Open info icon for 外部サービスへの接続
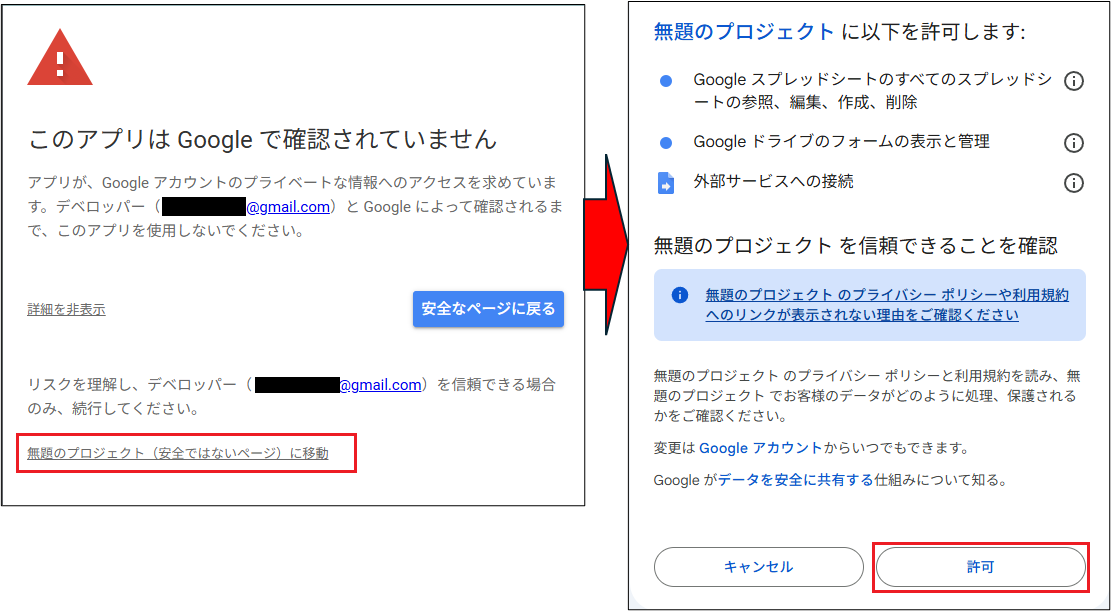This screenshot has height=611, width=1111. [x=1073, y=183]
